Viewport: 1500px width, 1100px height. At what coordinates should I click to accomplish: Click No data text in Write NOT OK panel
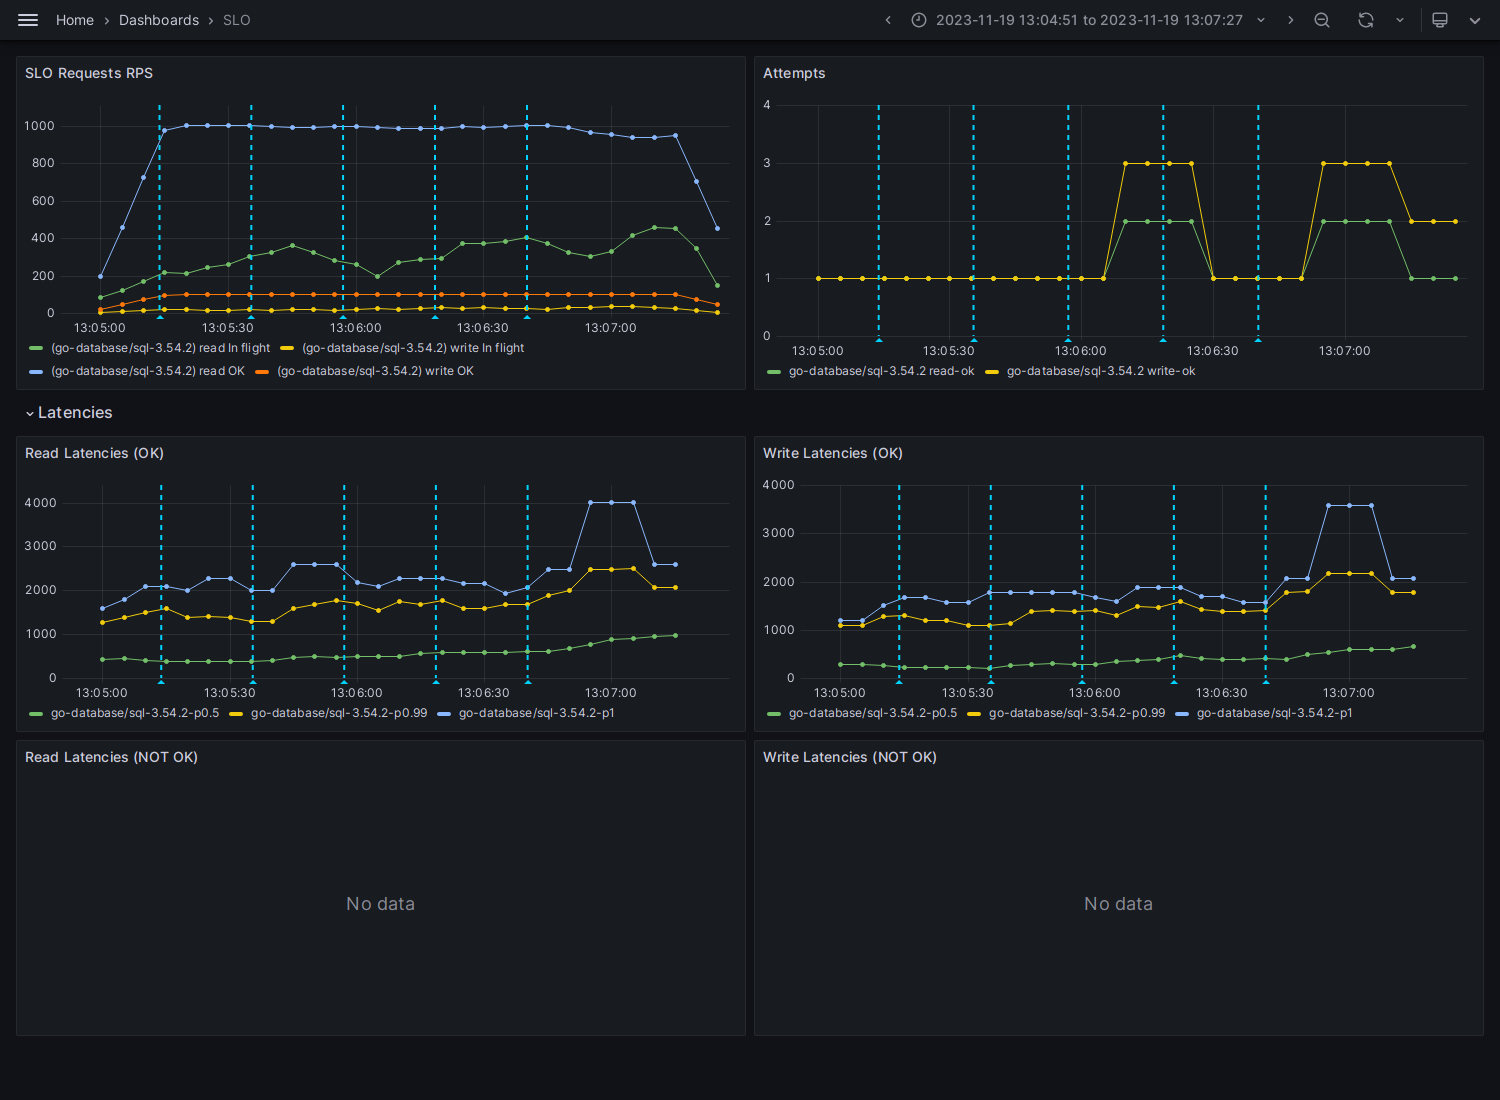(x=1118, y=904)
